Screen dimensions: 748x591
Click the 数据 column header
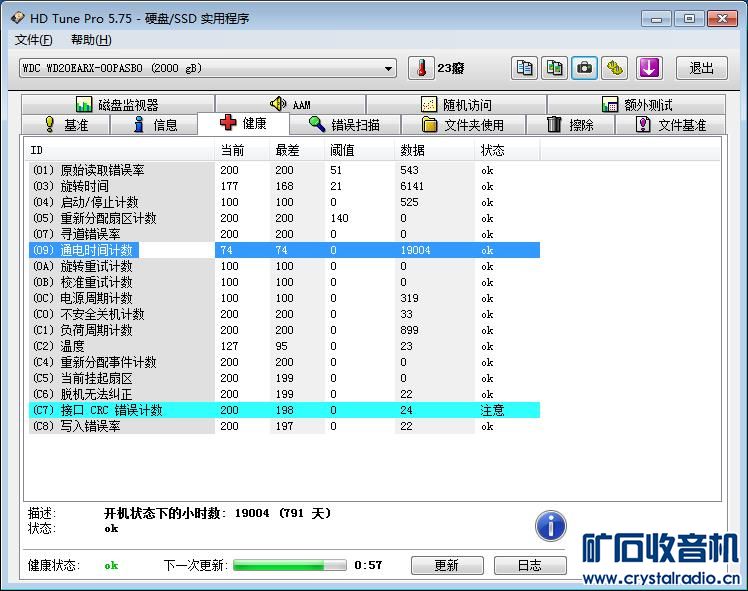[435, 151]
